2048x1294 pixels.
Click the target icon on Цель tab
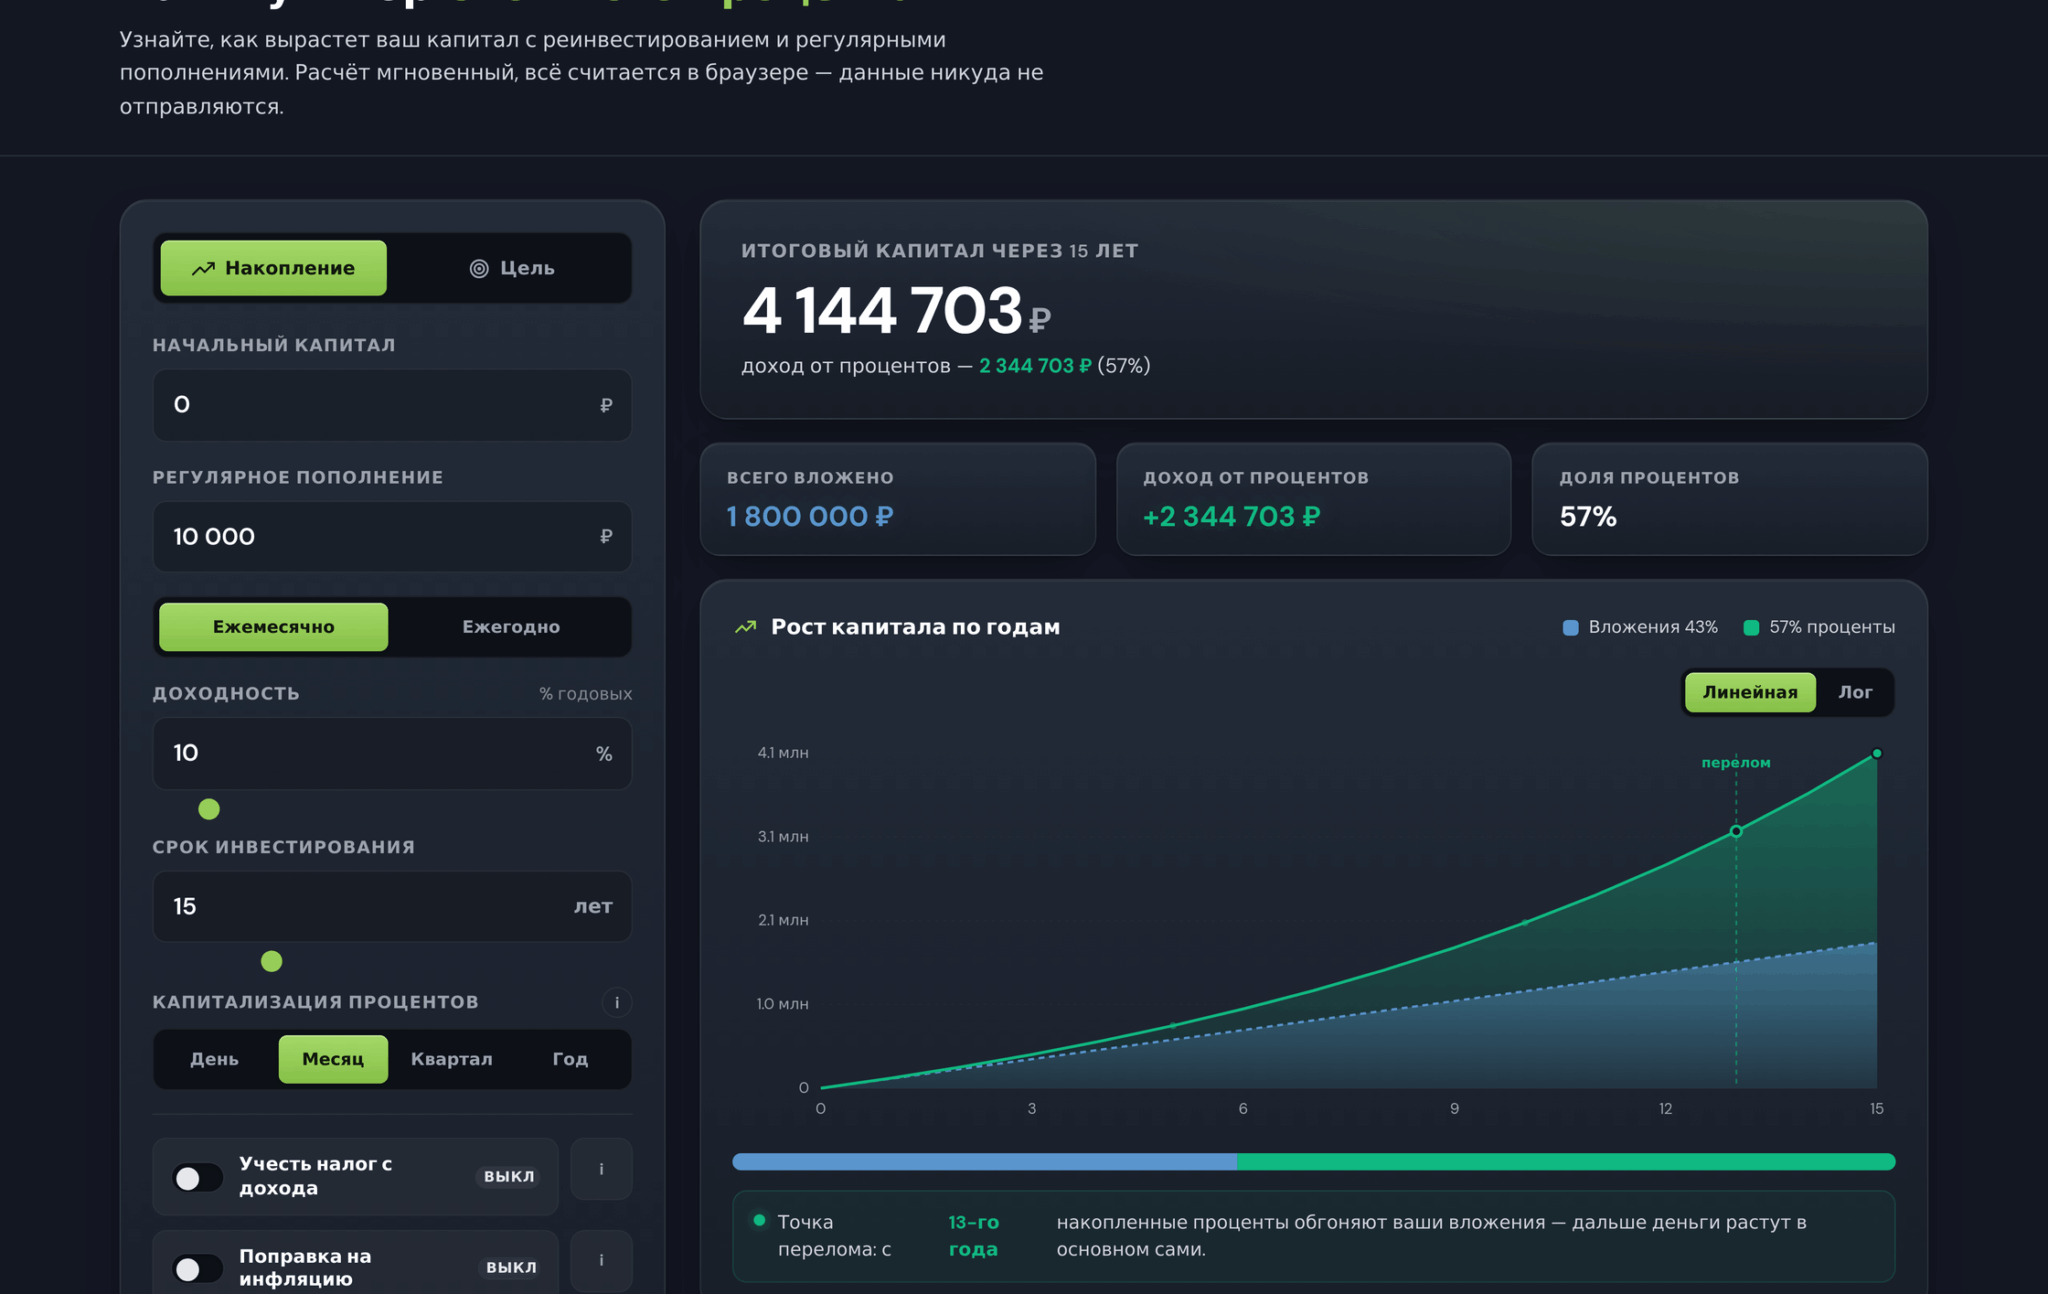pyautogui.click(x=479, y=268)
